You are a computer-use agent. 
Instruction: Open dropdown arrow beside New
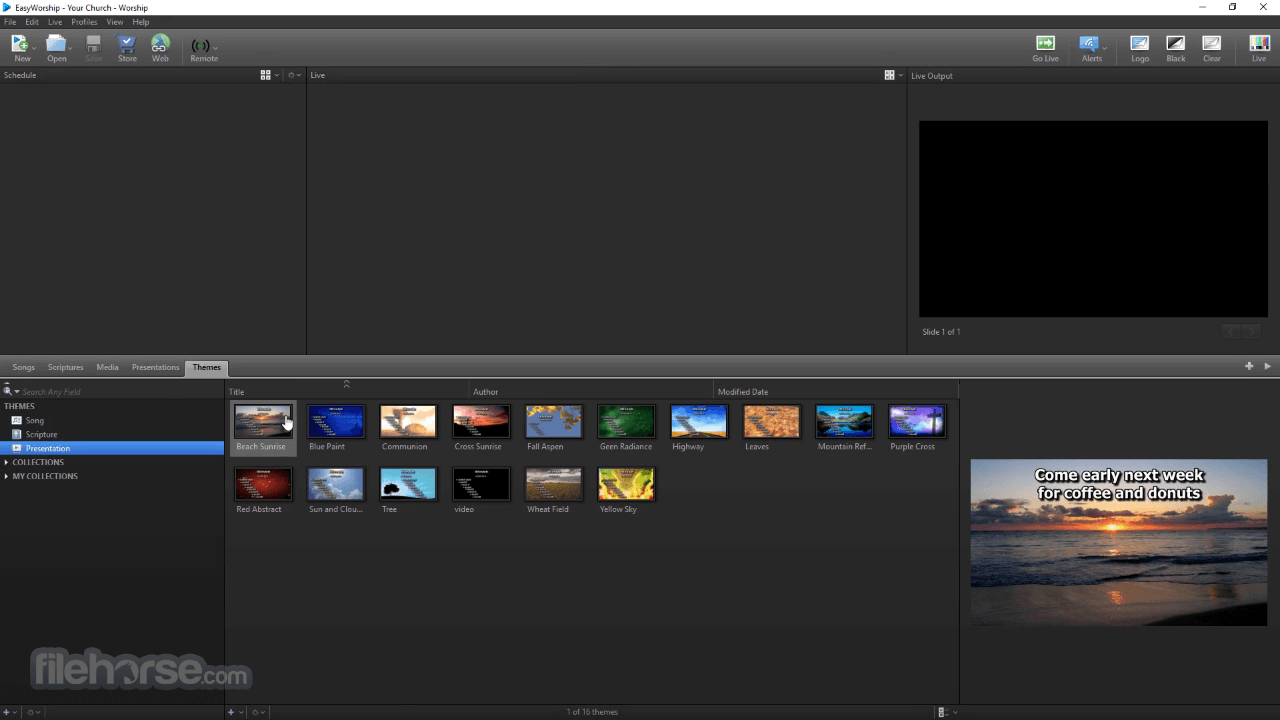[34, 47]
